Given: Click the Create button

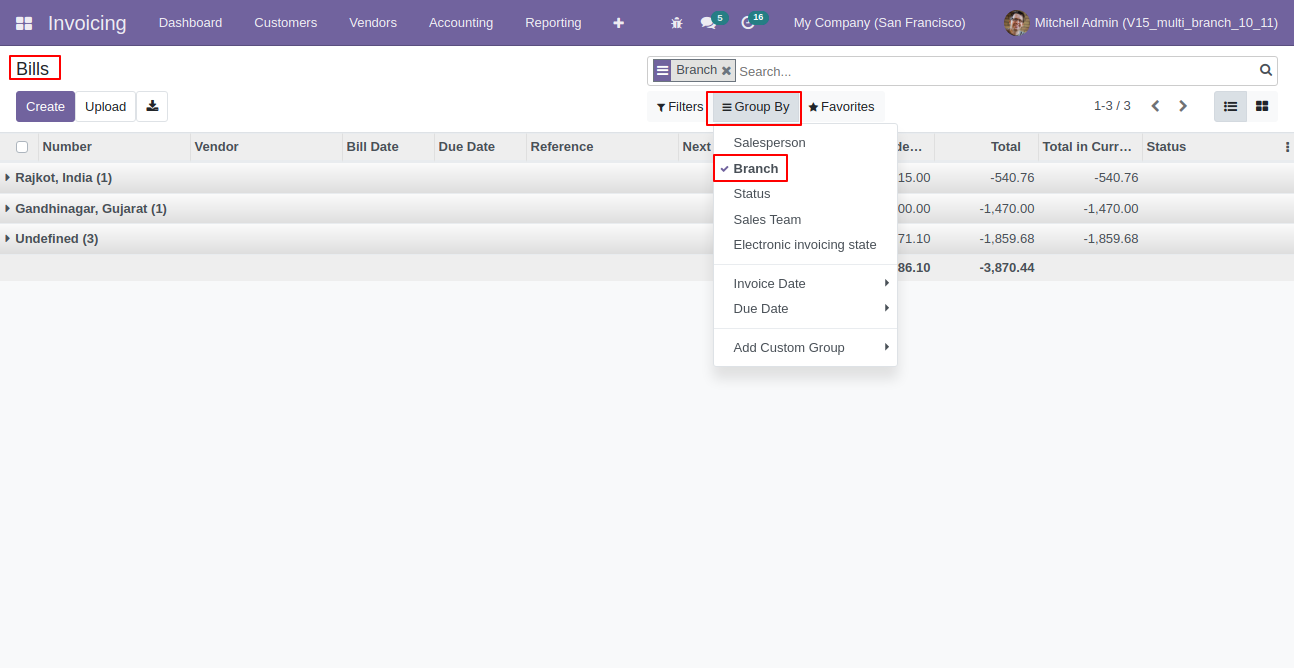Looking at the screenshot, I should pyautogui.click(x=45, y=106).
